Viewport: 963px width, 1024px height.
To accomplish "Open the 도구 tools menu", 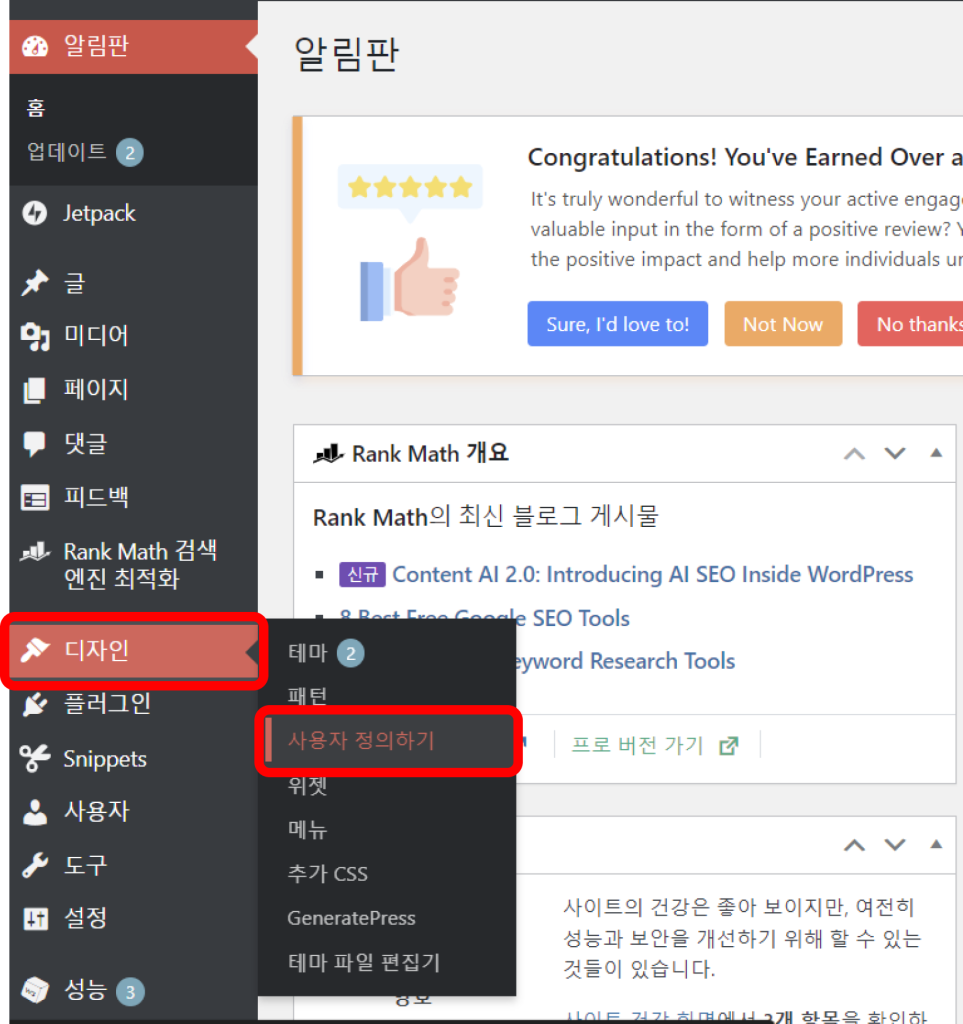I will tap(133, 865).
